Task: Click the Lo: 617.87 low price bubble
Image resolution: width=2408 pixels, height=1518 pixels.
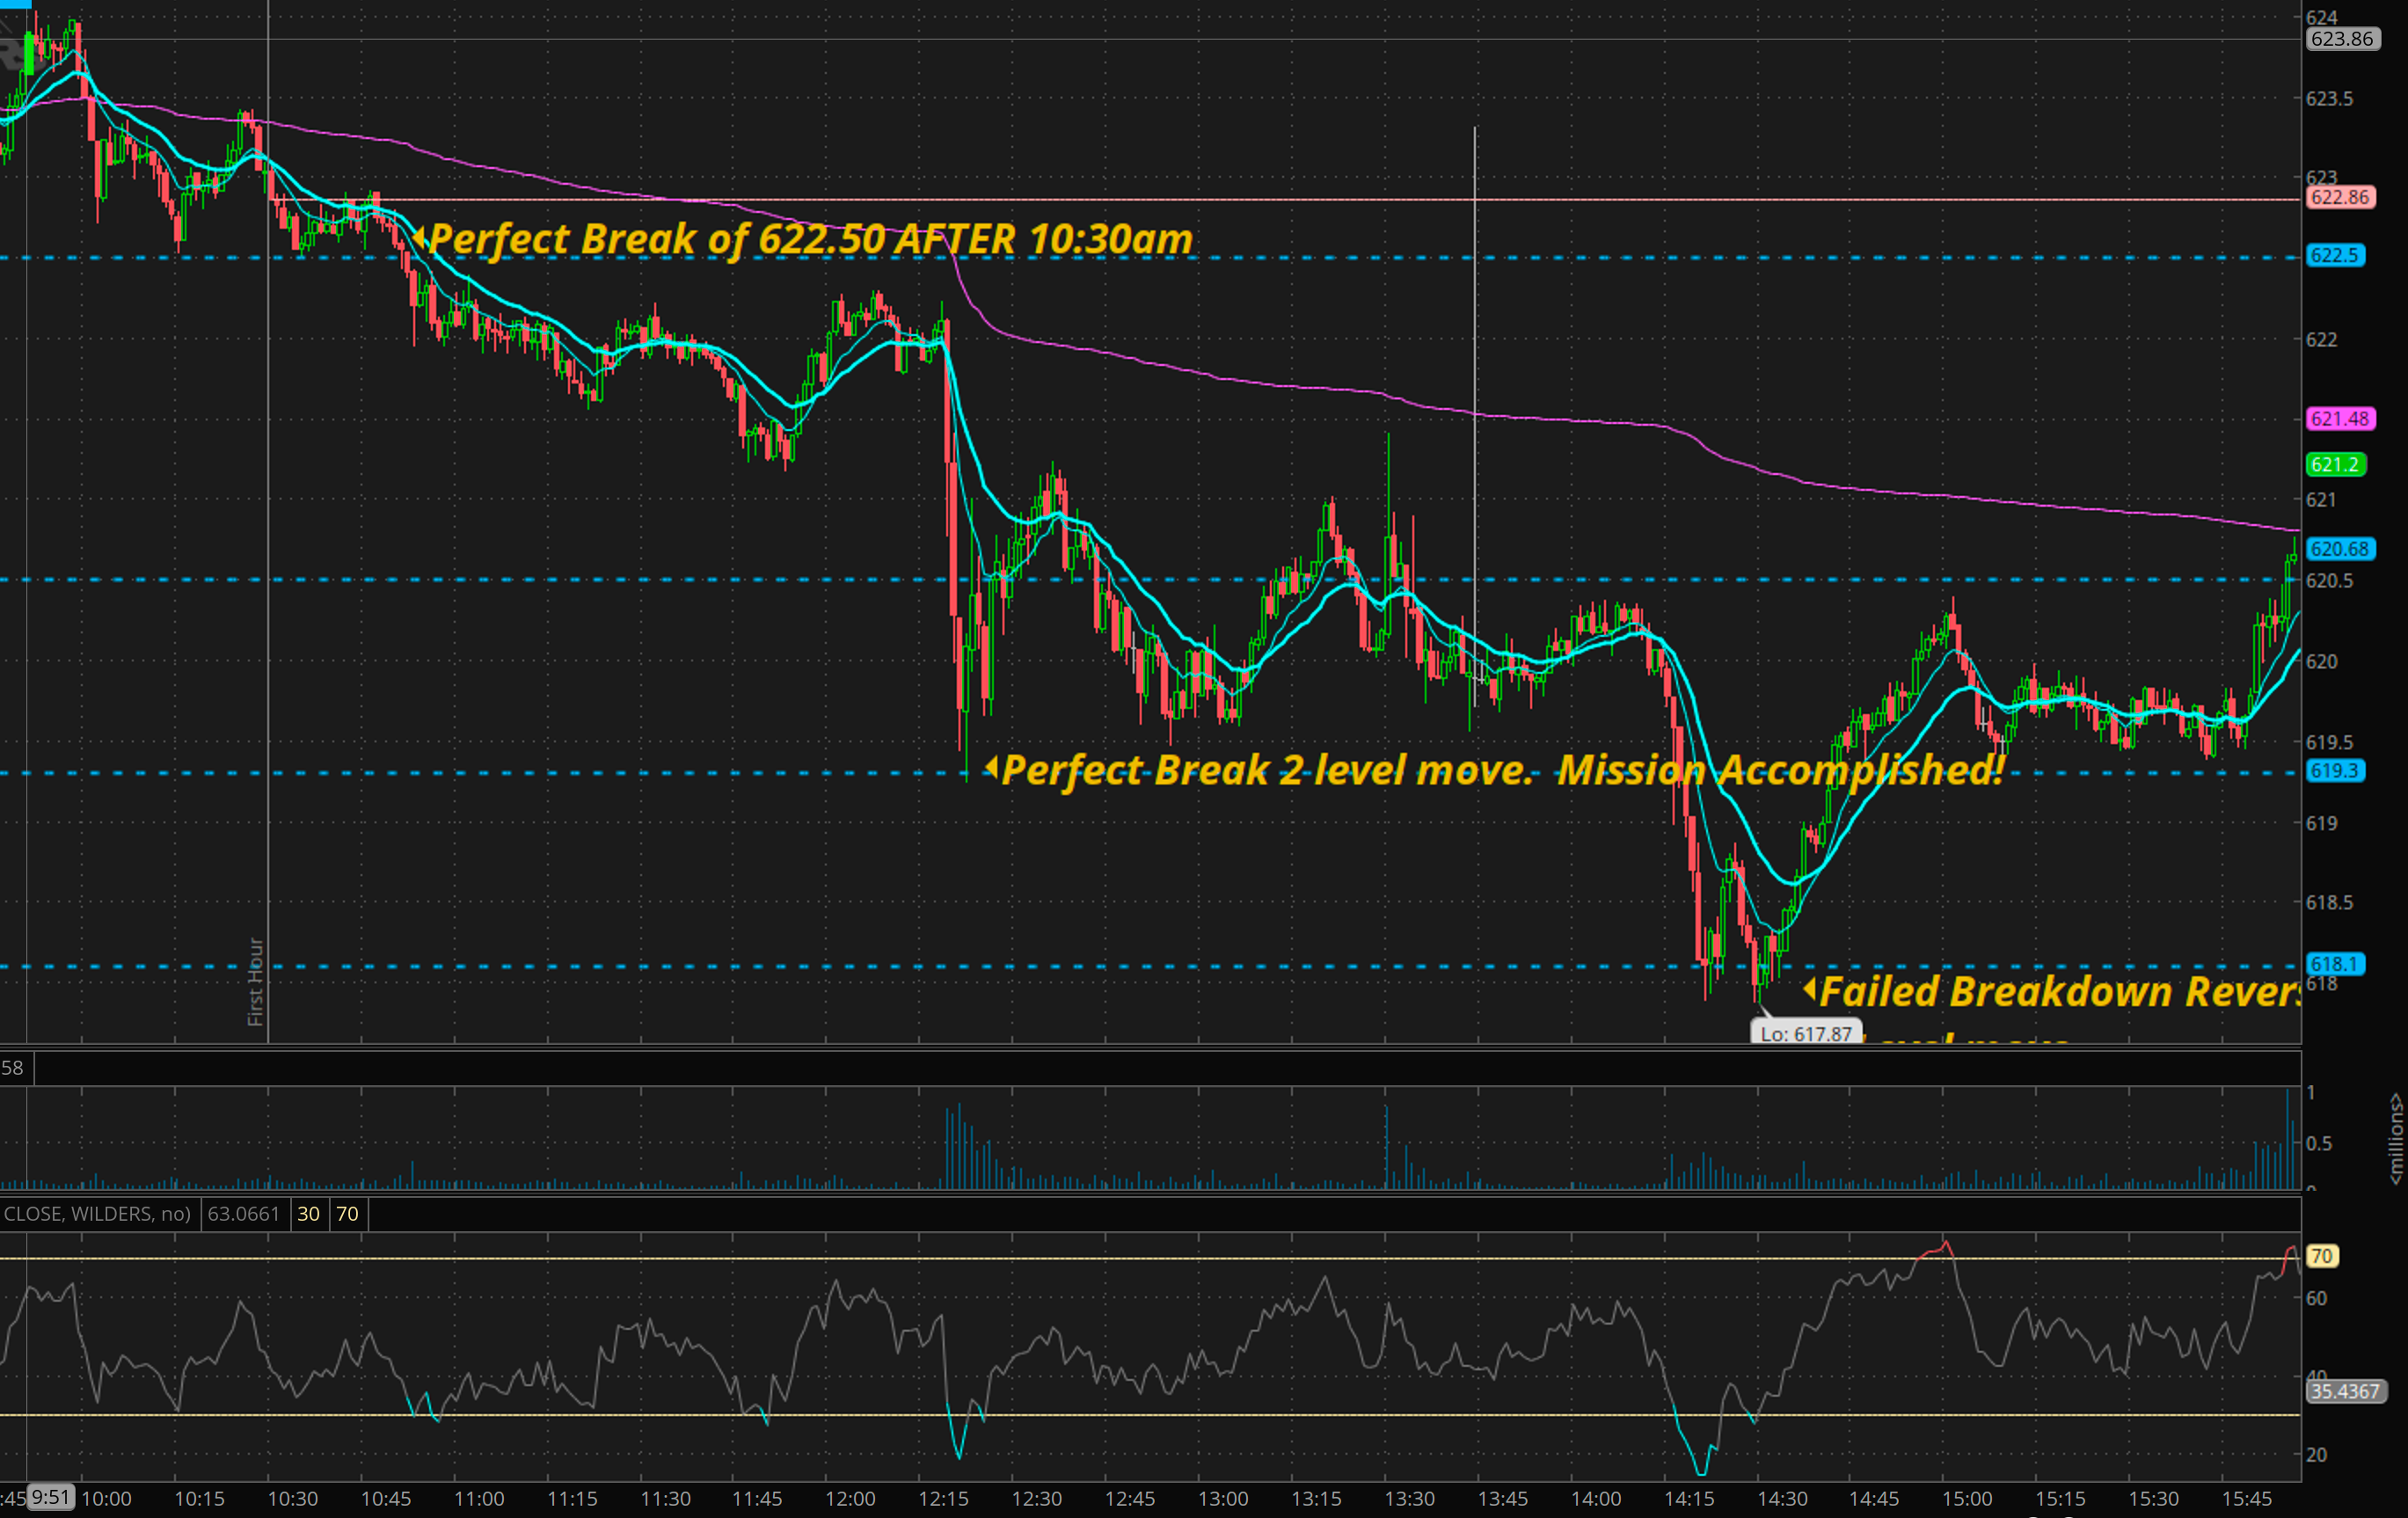Action: tap(1806, 1033)
